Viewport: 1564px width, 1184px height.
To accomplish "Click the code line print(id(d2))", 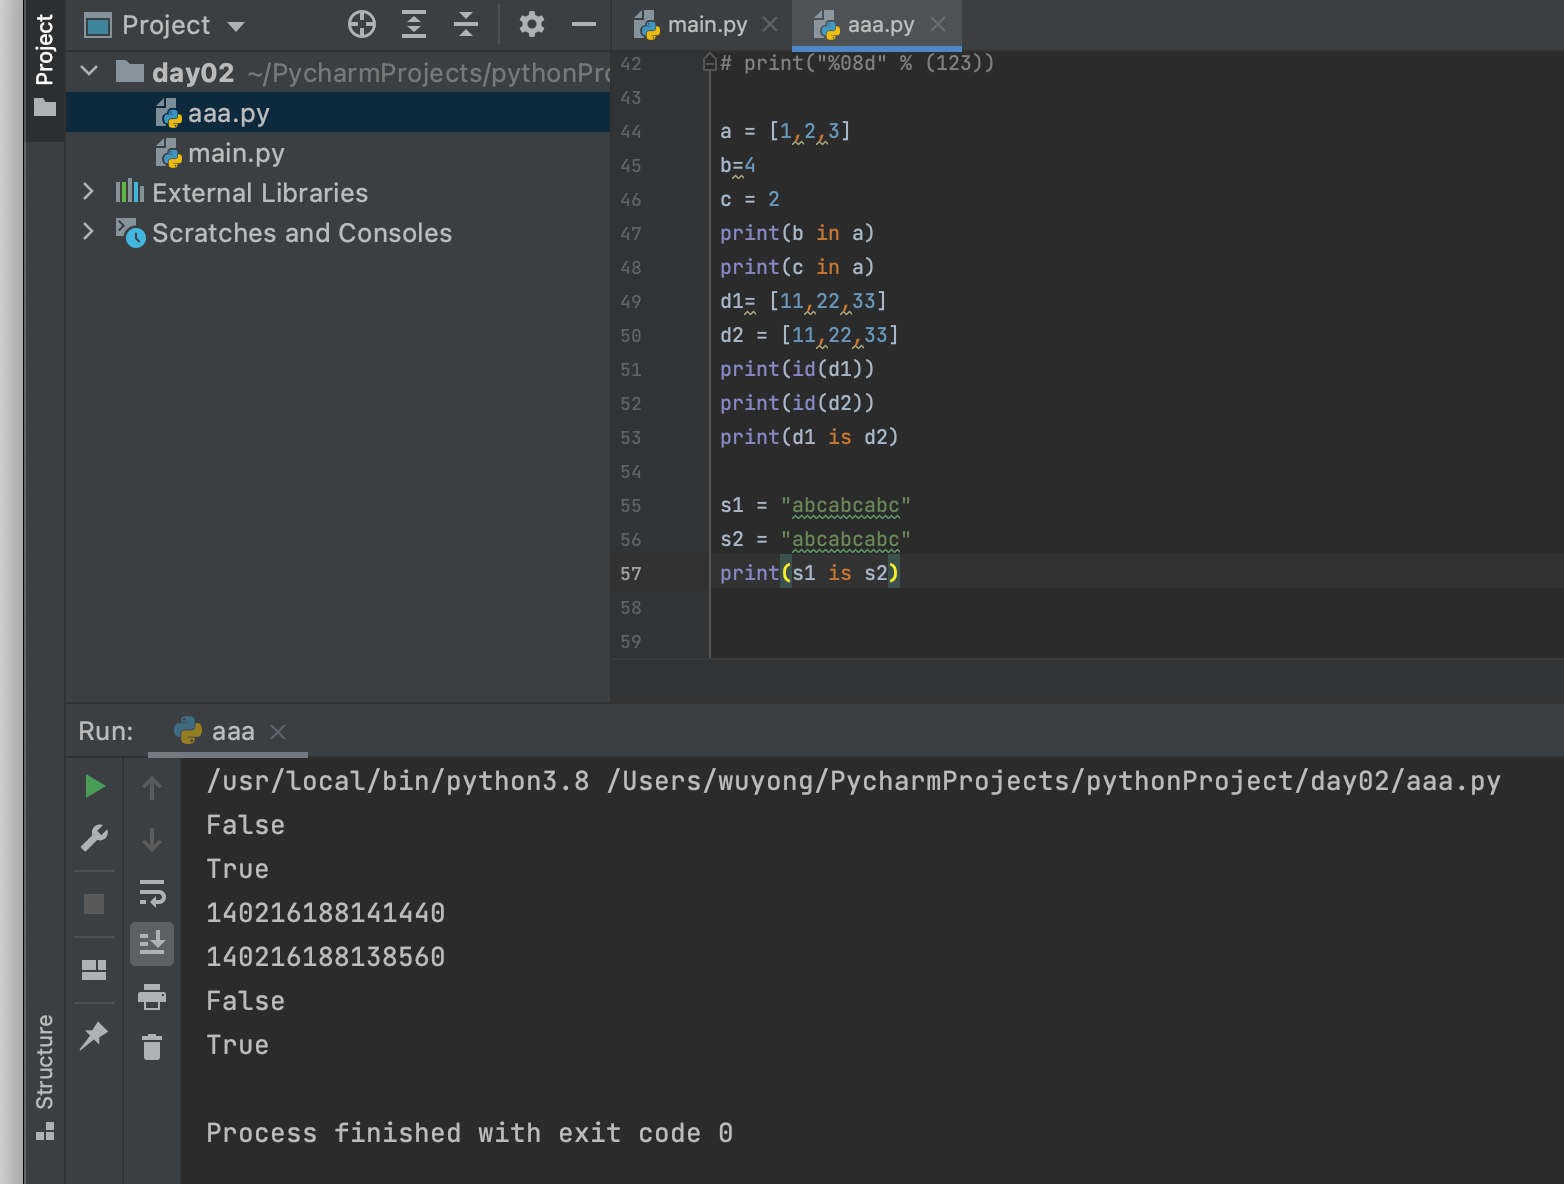I will (x=797, y=403).
